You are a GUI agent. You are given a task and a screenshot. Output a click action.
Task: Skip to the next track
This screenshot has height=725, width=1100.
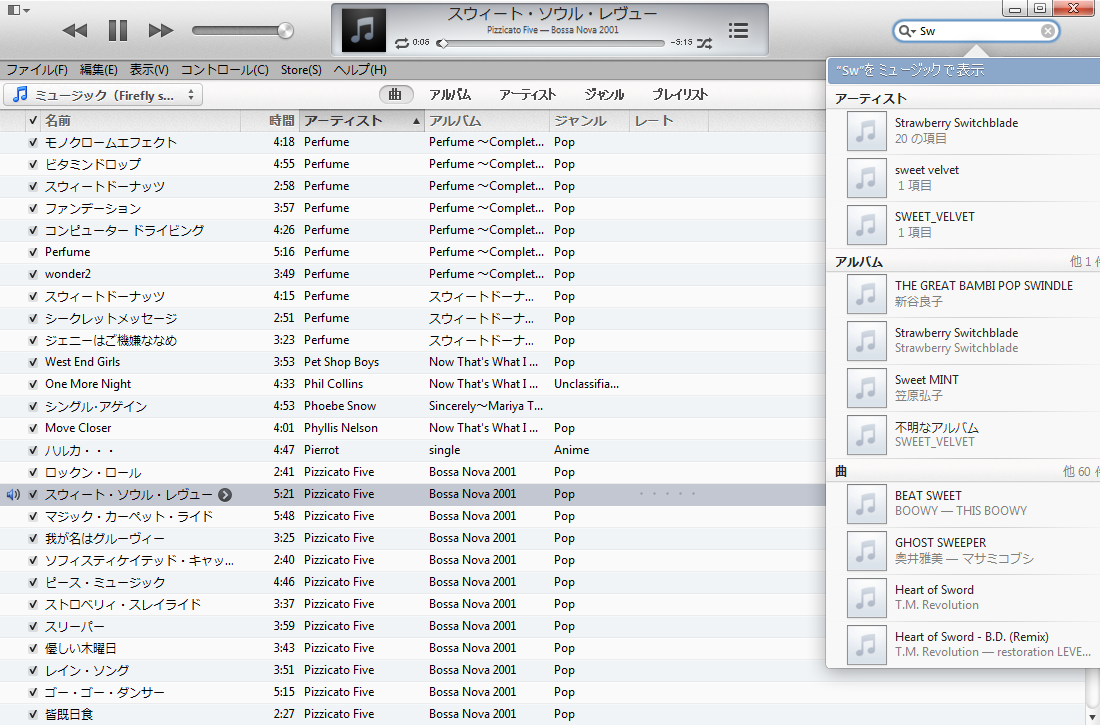pos(161,30)
